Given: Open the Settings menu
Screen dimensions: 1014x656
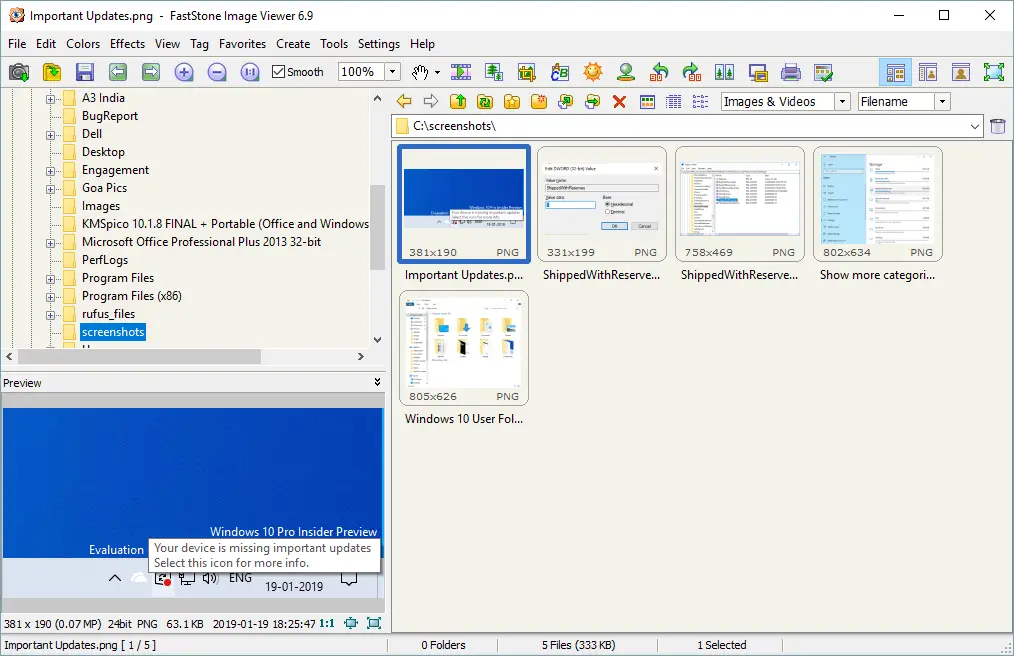Looking at the screenshot, I should tap(379, 44).
